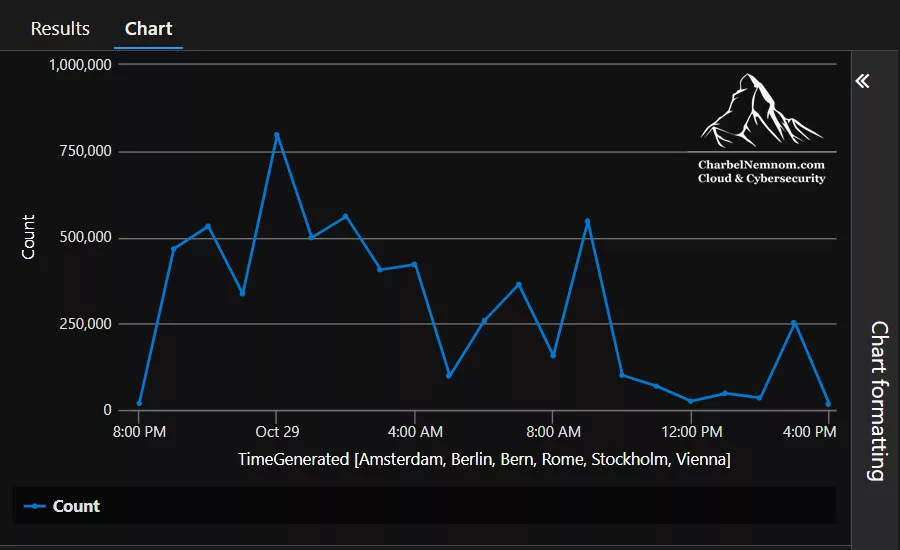The image size is (900, 550).
Task: Click the 750,000 y-axis label
Action: (x=86, y=151)
